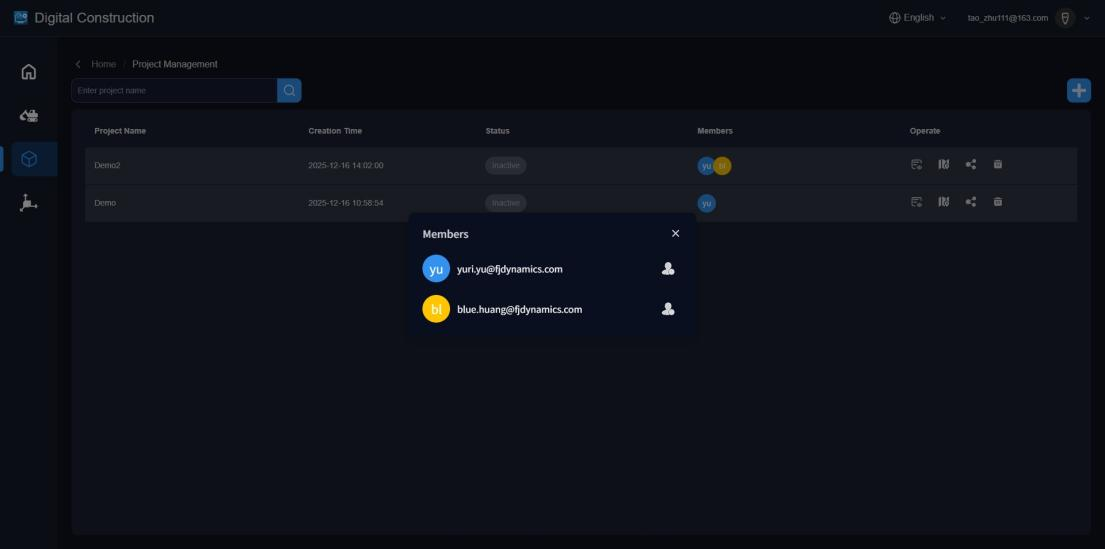Image resolution: width=1105 pixels, height=549 pixels.
Task: Click the Demo row's yu member avatar
Action: pos(707,203)
